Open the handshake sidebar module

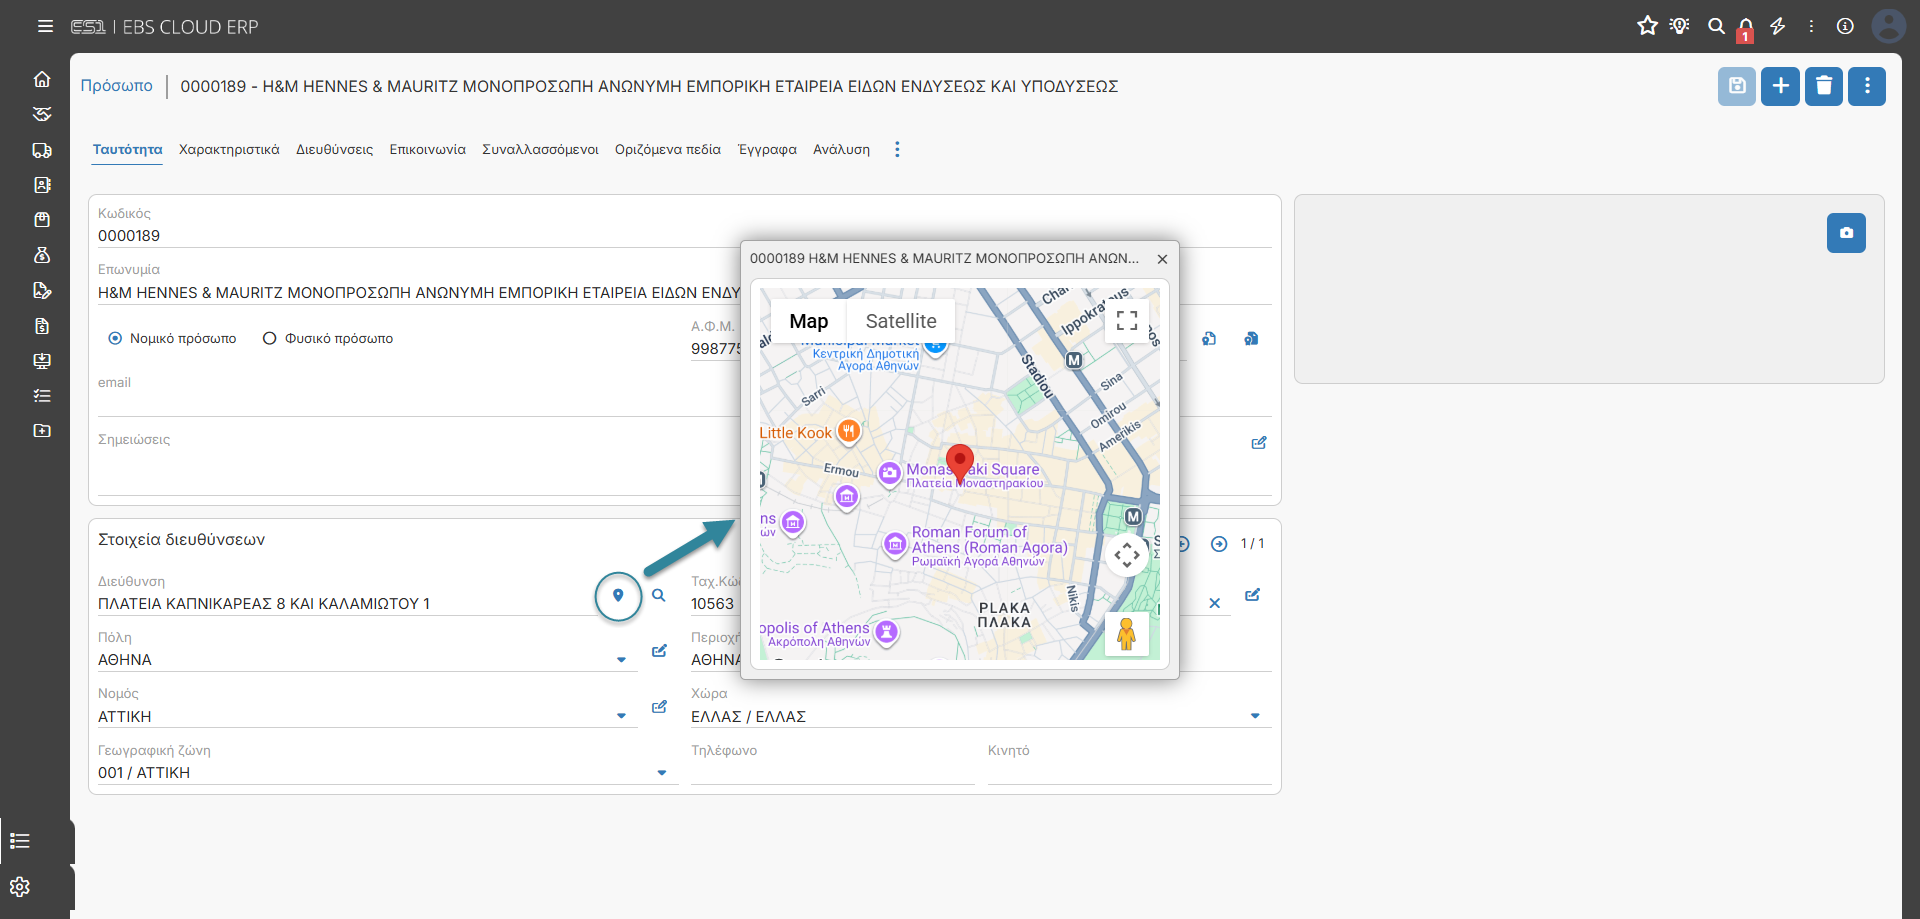click(42, 114)
